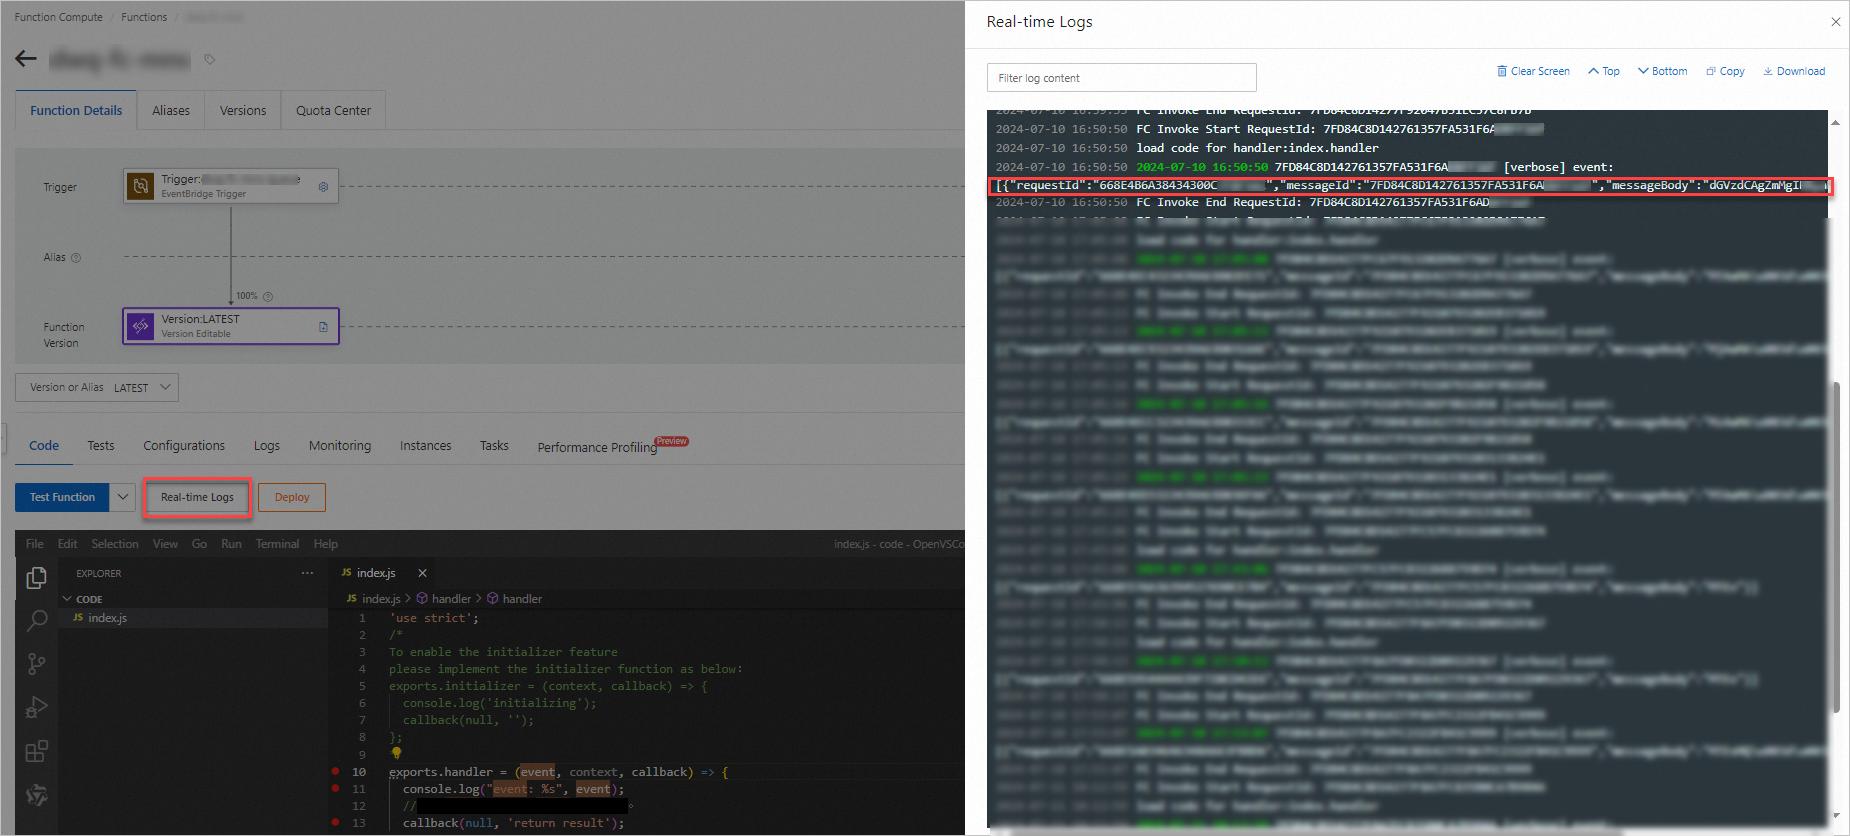
Task: Open the Logs tab
Action: [267, 446]
